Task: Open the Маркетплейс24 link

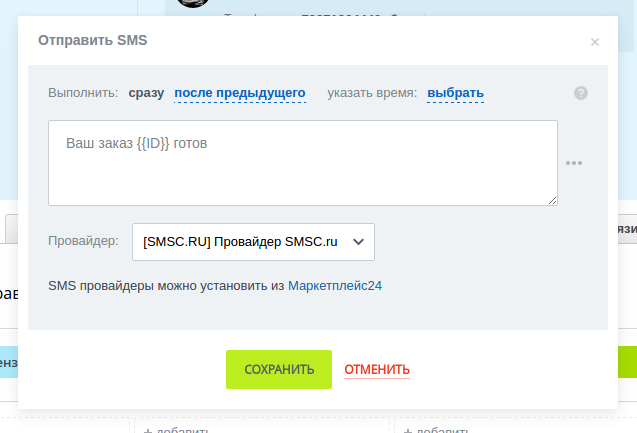Action: click(335, 286)
